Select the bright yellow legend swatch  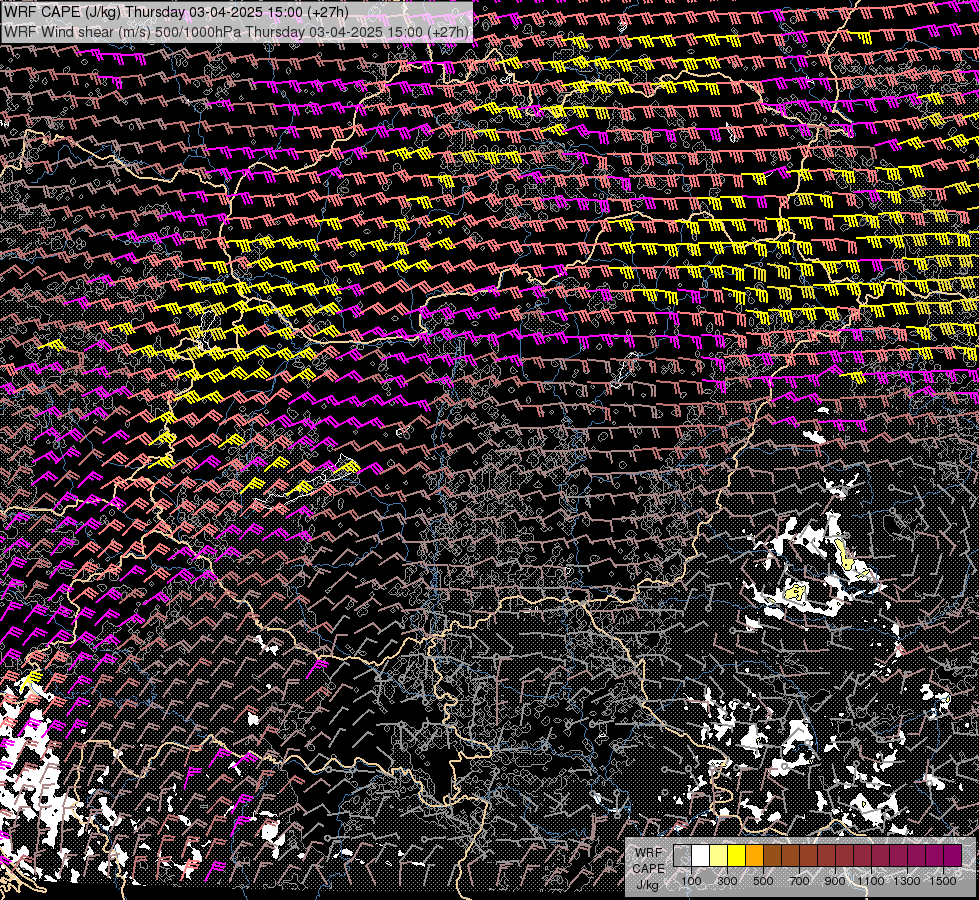coord(737,855)
